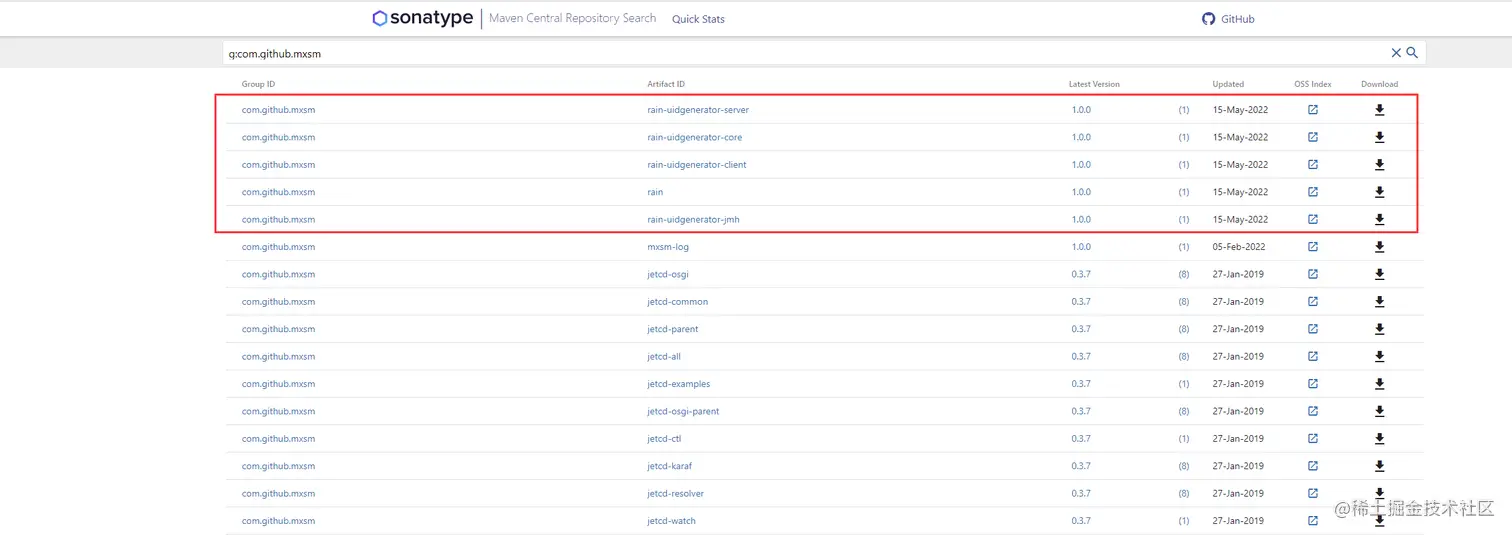Open the rain-uidgenerator-client artifact link

697,165
